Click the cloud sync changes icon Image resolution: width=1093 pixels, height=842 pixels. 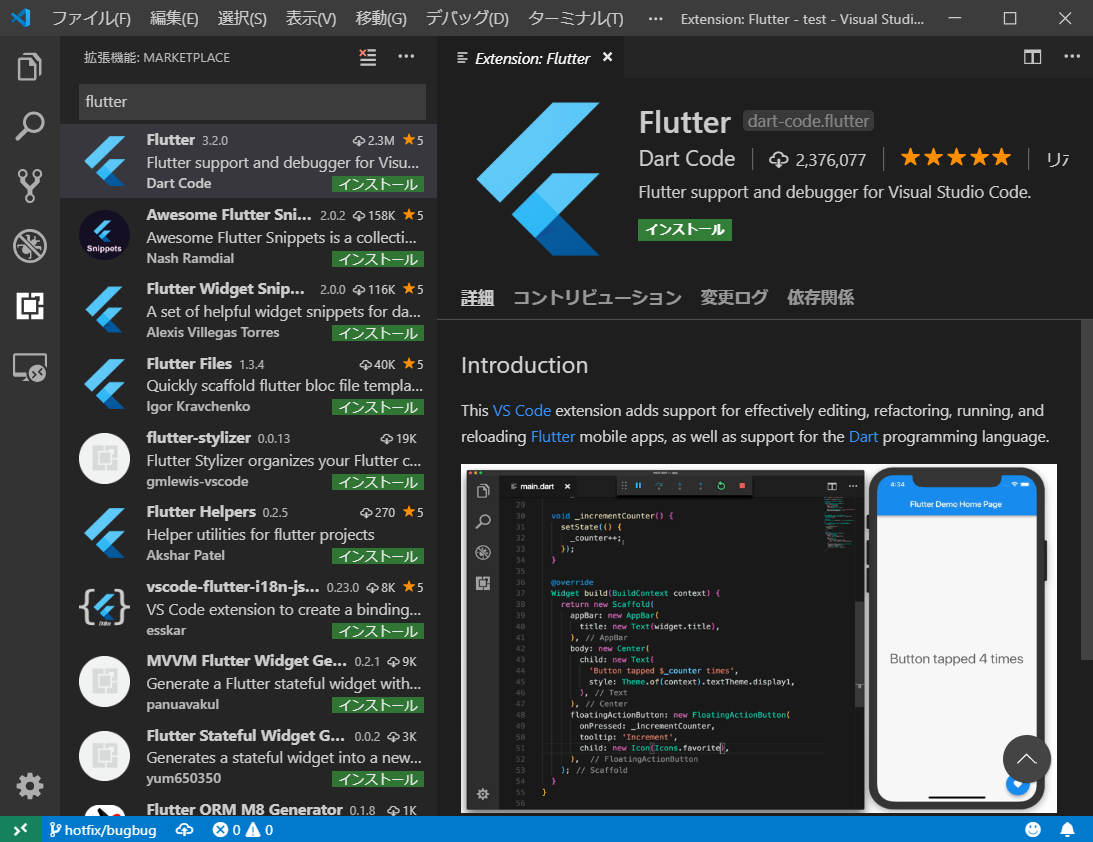coord(184,829)
